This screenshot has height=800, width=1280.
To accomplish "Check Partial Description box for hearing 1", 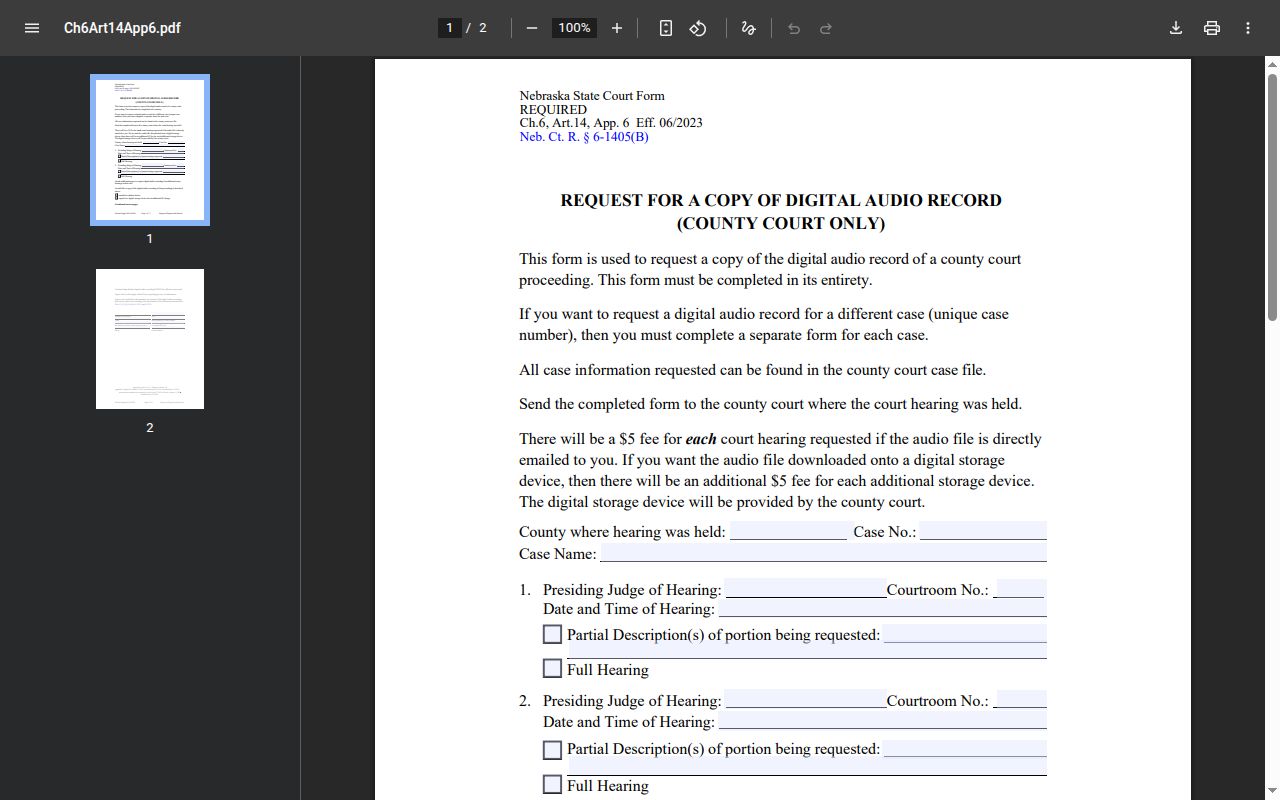I will pos(552,634).
